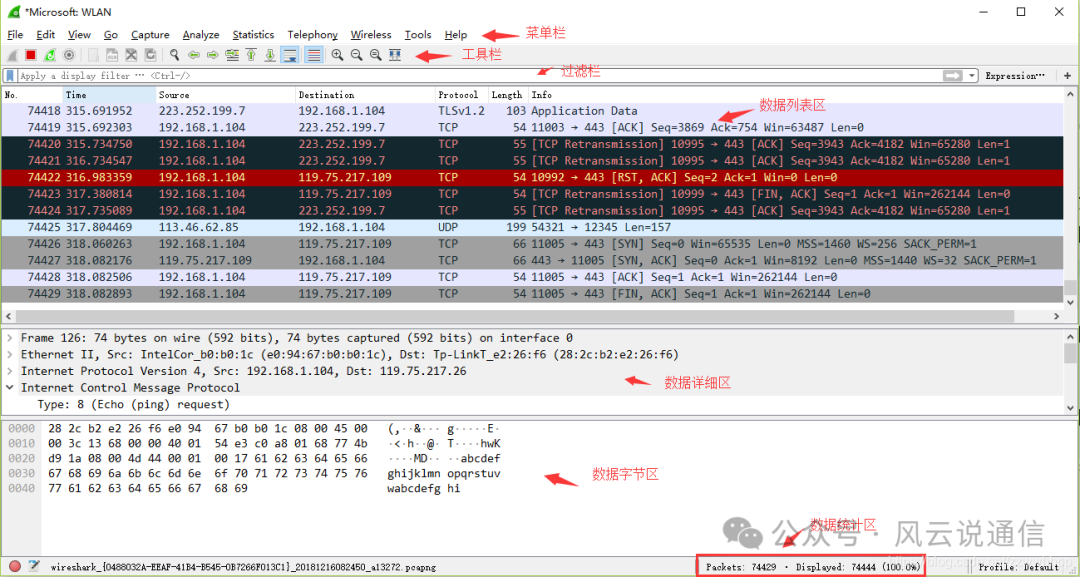This screenshot has height=577, width=1080.
Task: Select packet 74426 SYN to 119.75.217.109
Action: coord(532,244)
